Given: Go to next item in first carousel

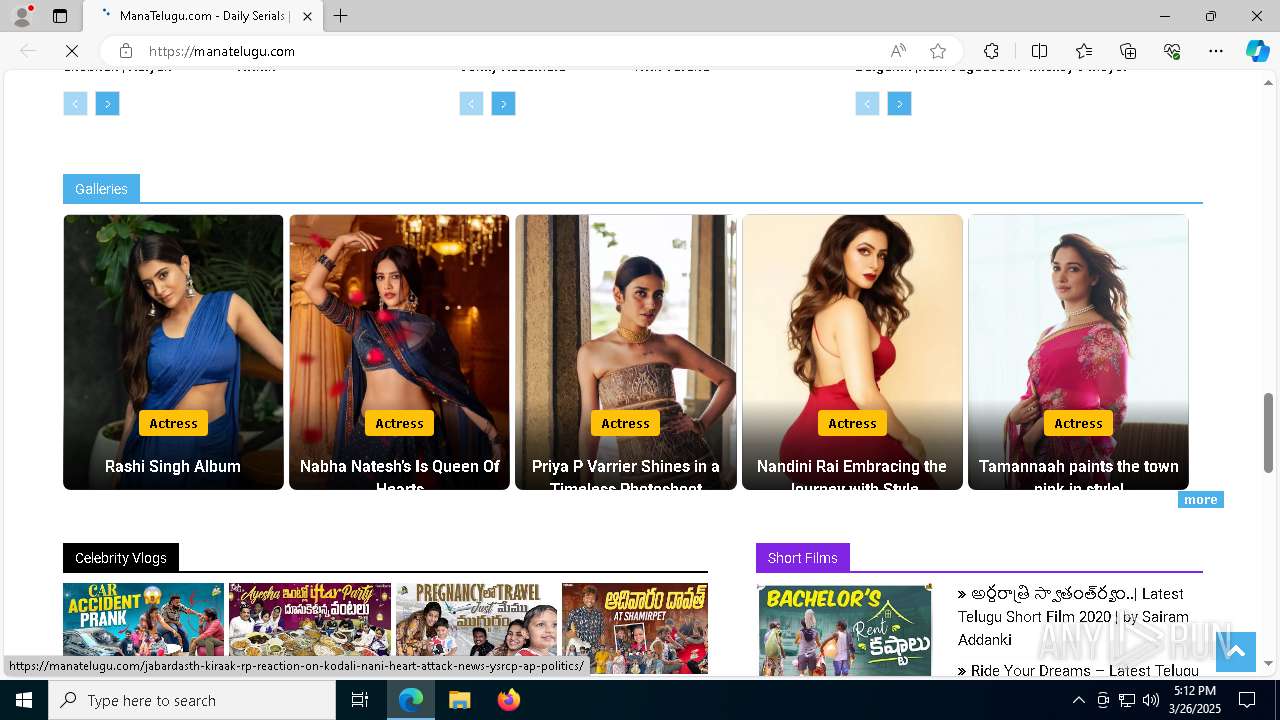Looking at the screenshot, I should pyautogui.click(x=107, y=104).
